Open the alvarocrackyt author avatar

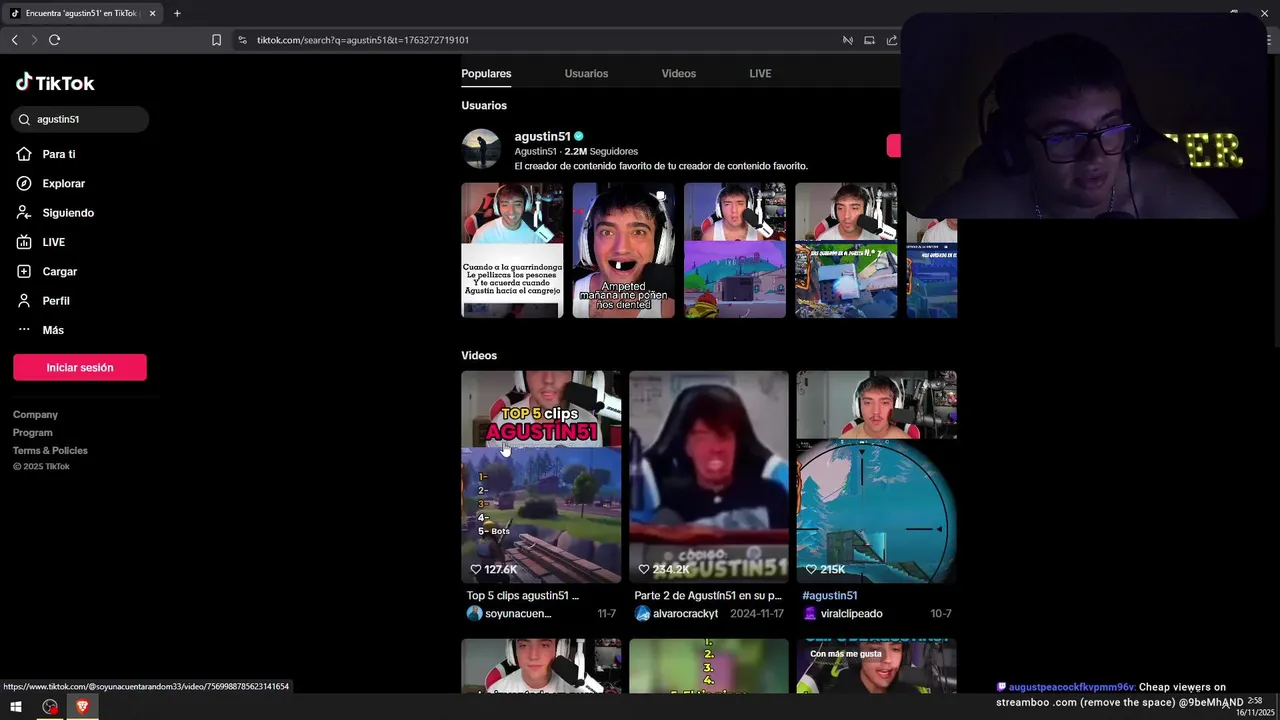pyautogui.click(x=643, y=613)
